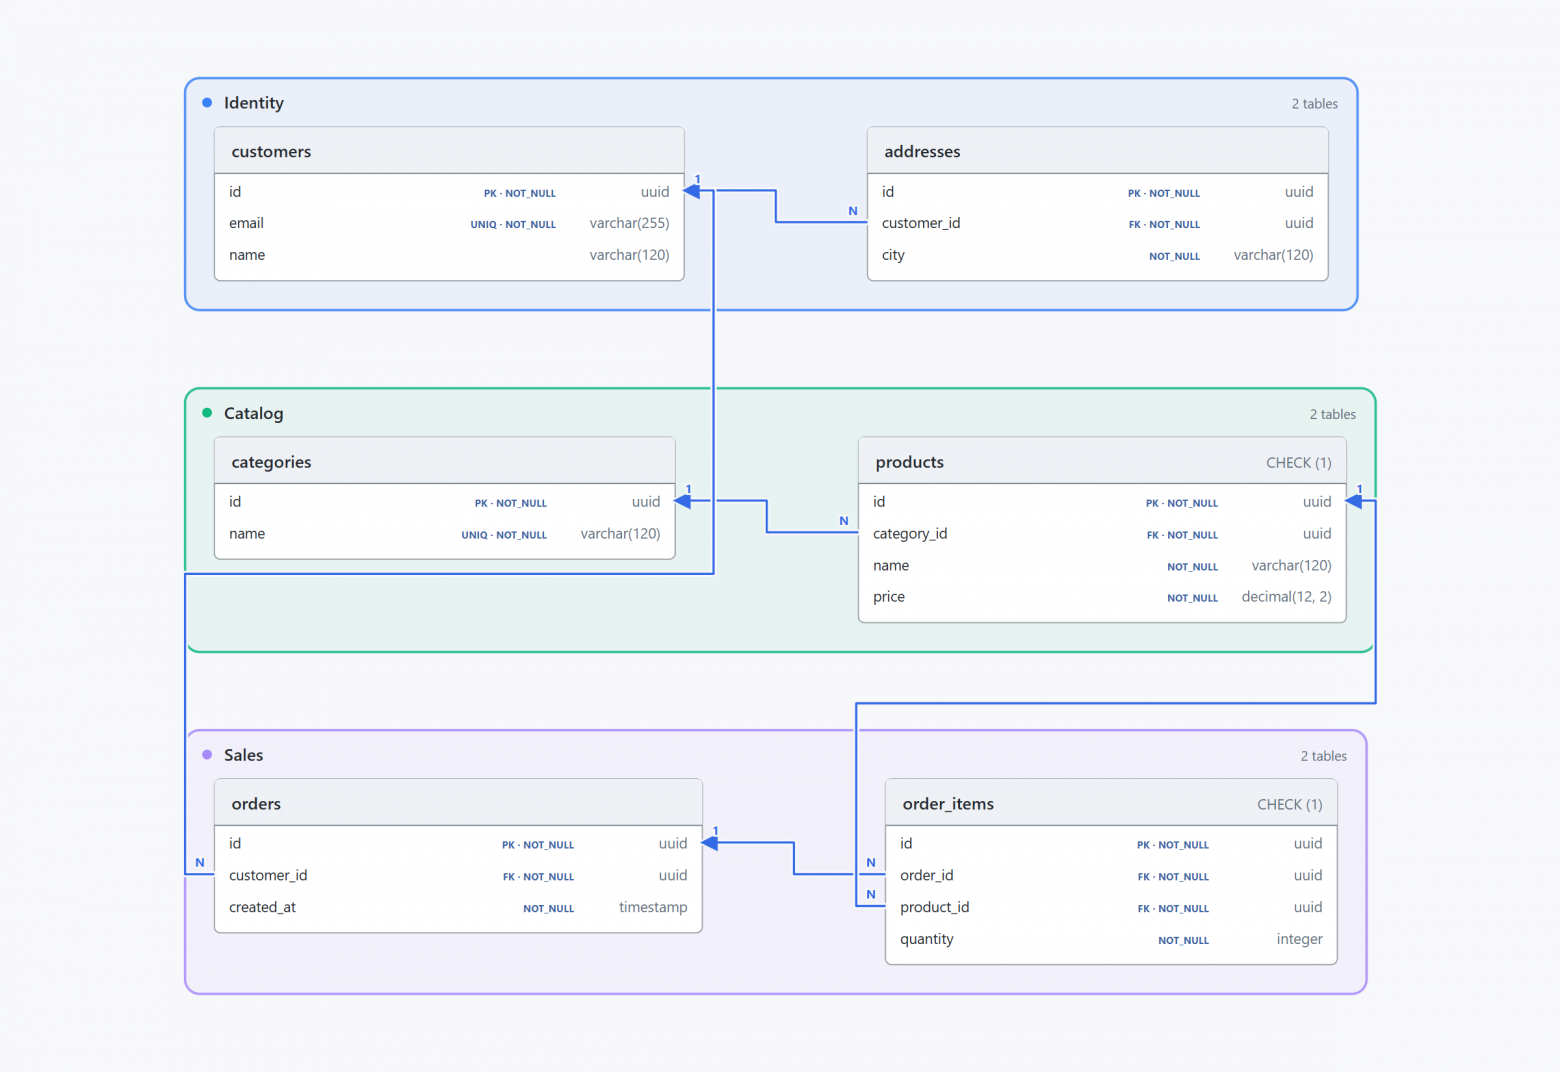Select the name field name in categories
Image resolution: width=1560 pixels, height=1072 pixels.
tap(247, 534)
